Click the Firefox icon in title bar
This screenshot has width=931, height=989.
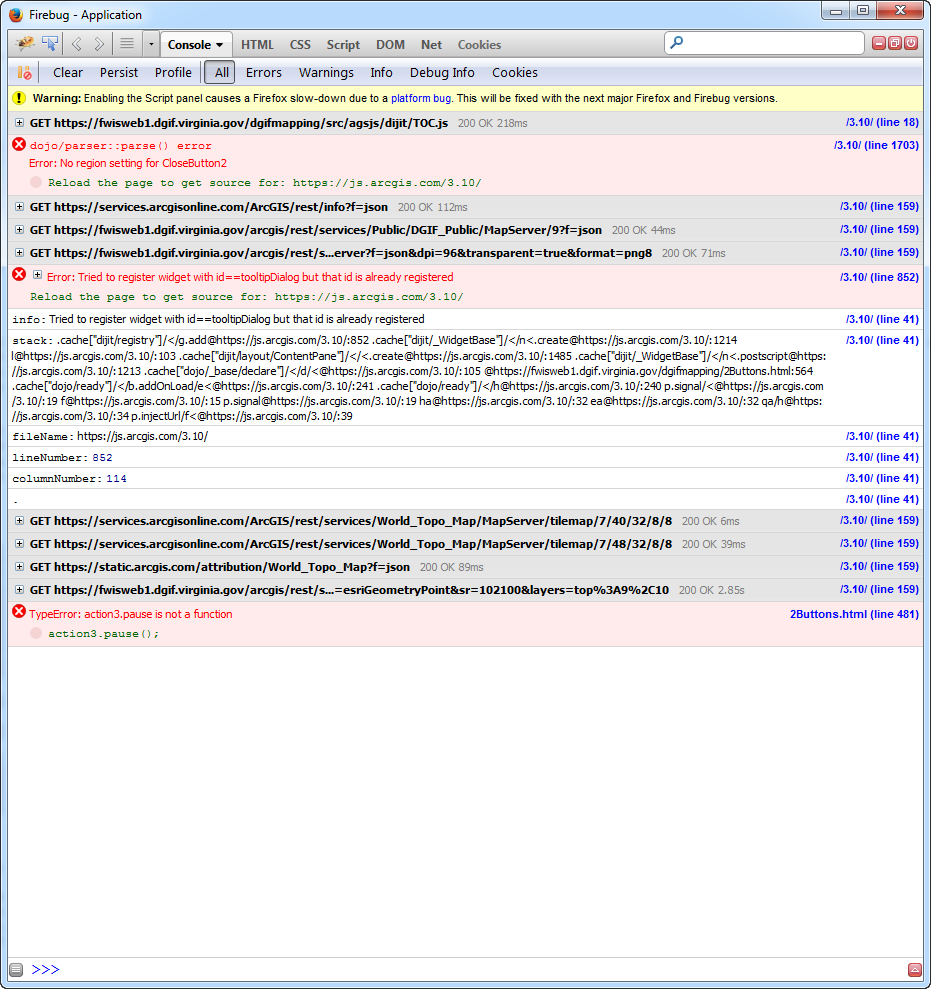[x=15, y=15]
